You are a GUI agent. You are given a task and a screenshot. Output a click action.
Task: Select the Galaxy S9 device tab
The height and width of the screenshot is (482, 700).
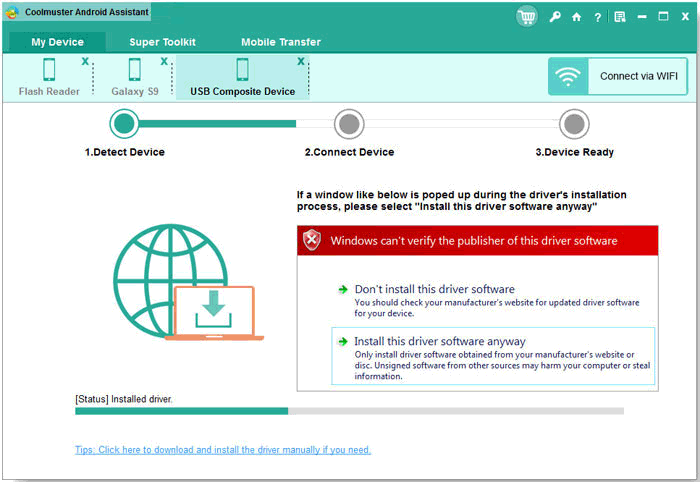(134, 77)
